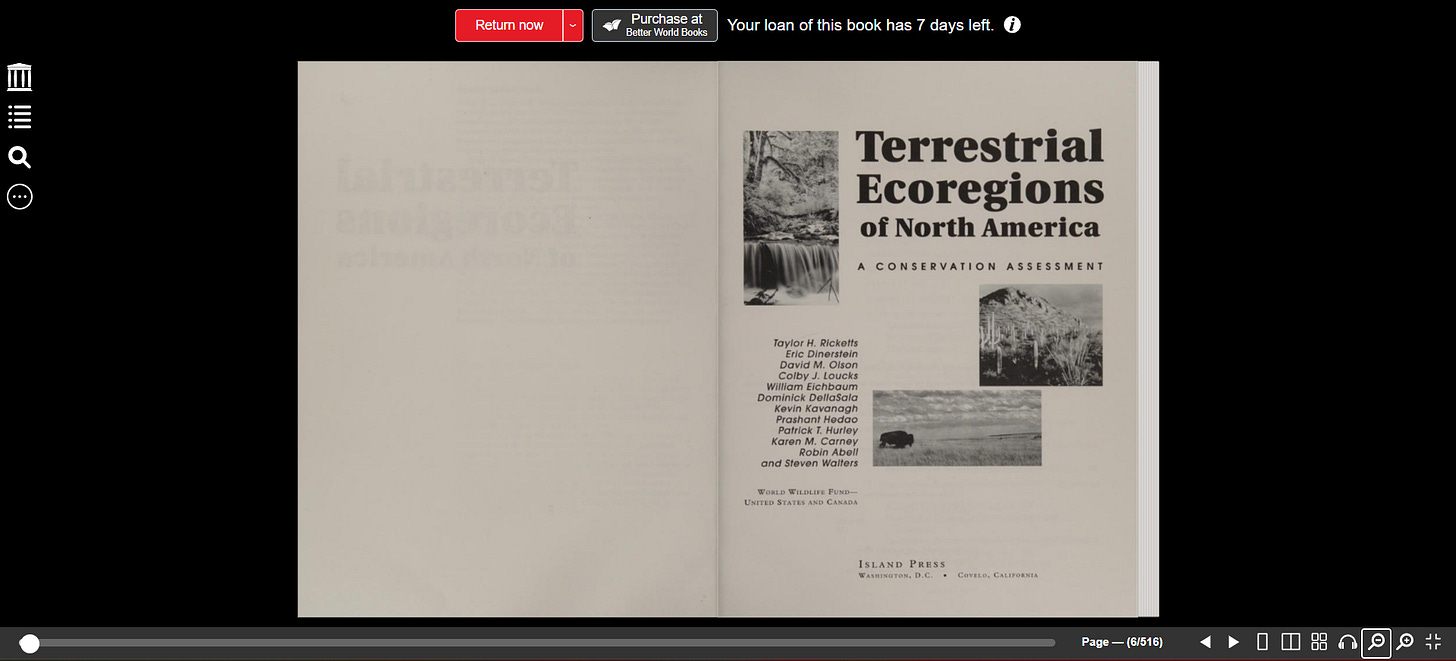Click the page scrubber track

(x=540, y=643)
